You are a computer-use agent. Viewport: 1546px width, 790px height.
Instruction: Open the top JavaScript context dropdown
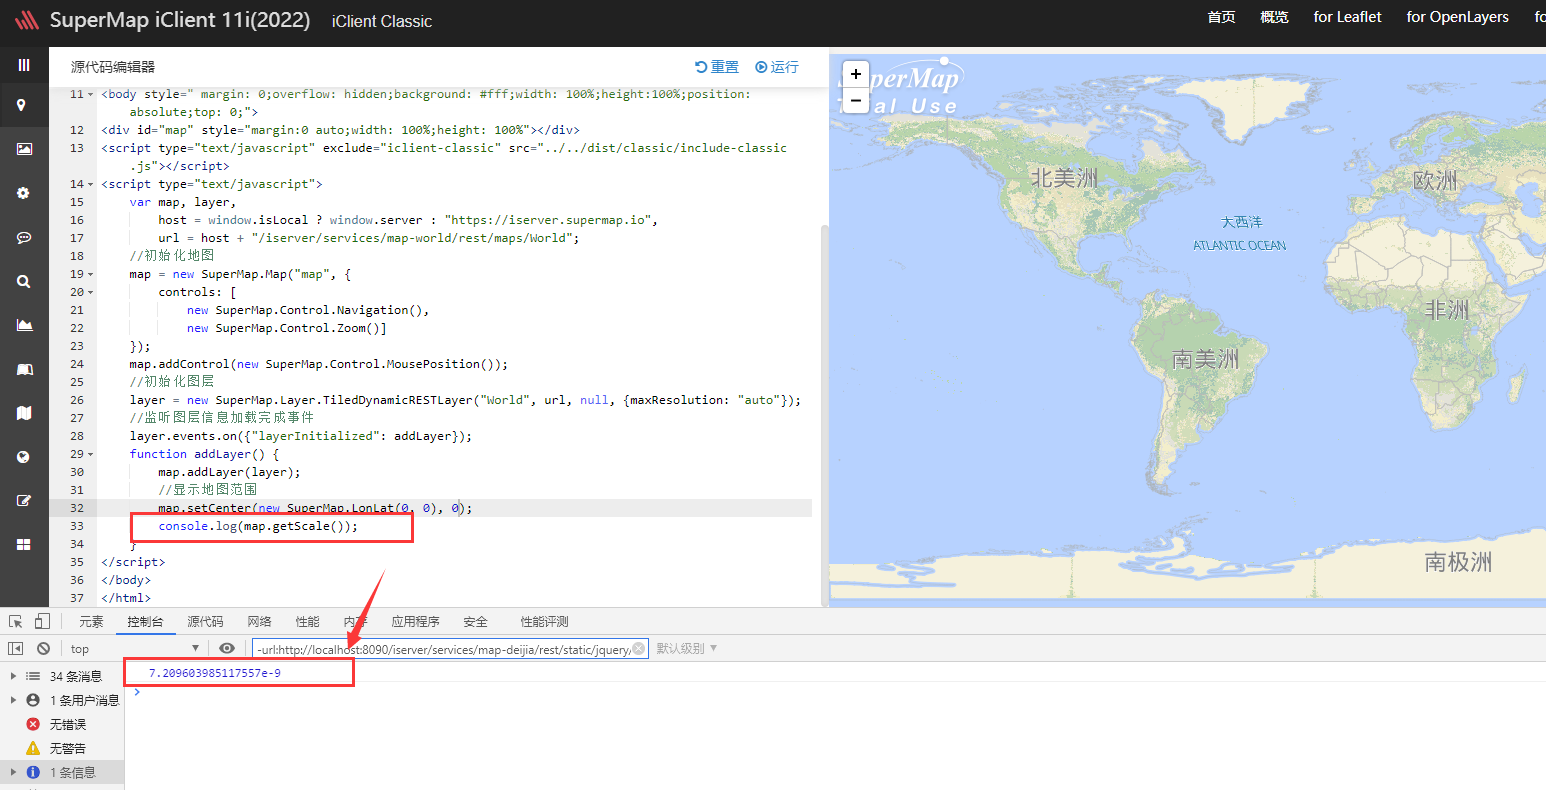(135, 648)
